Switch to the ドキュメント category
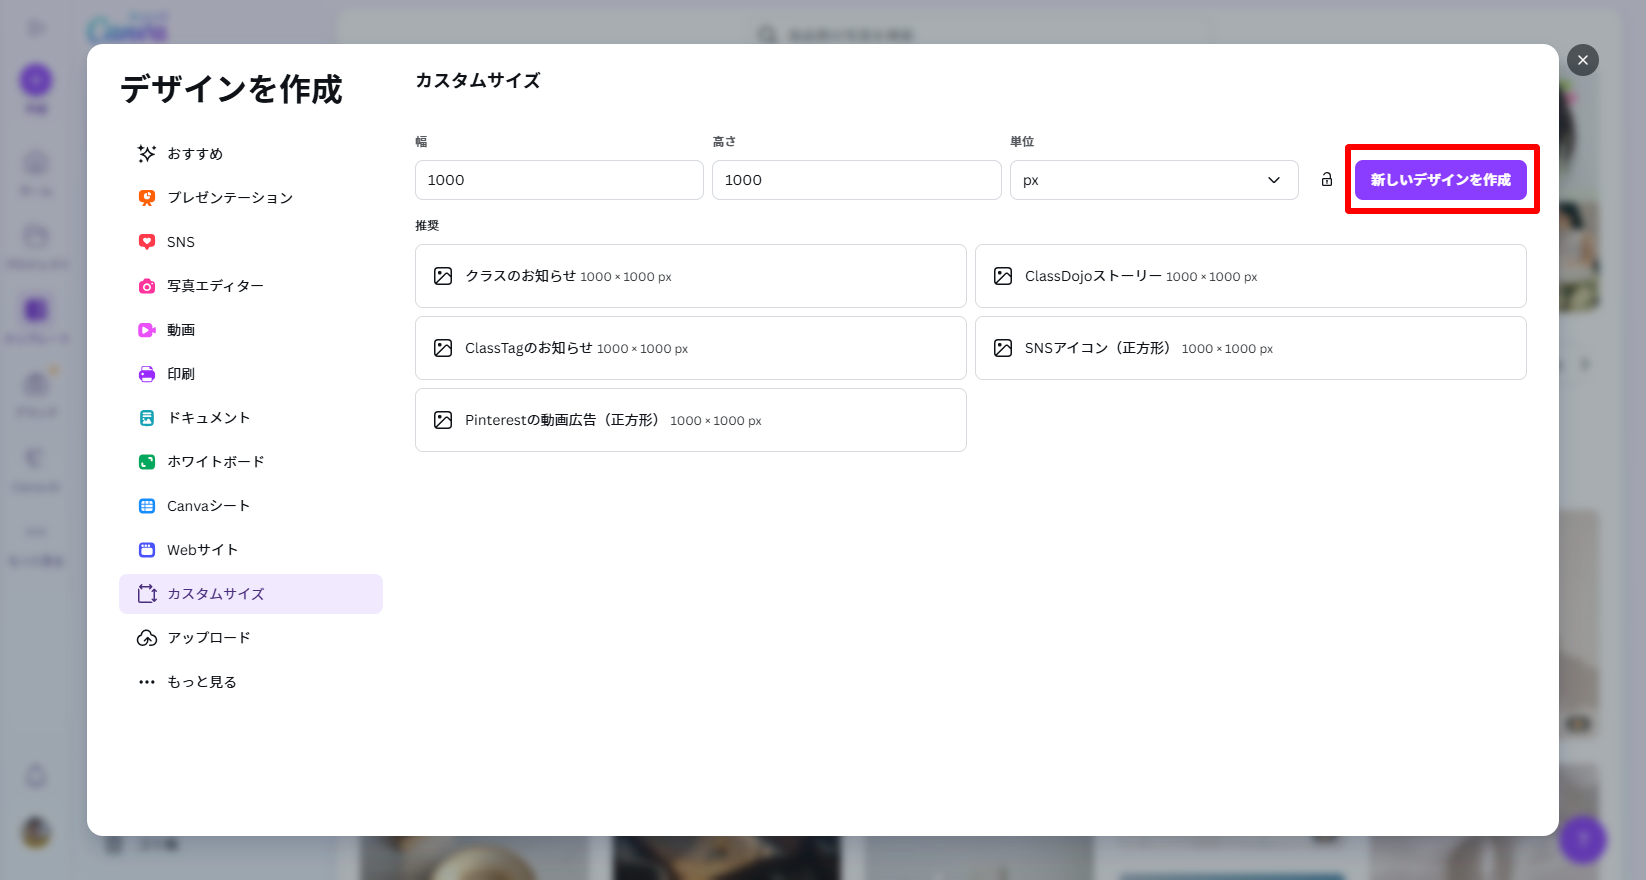This screenshot has height=880, width=1646. [x=208, y=418]
